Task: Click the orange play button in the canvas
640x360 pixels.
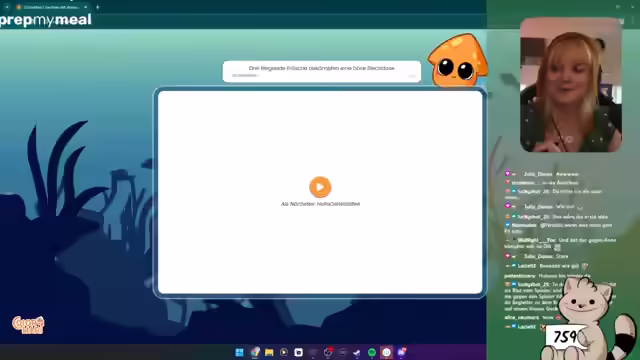Action: coord(320,187)
